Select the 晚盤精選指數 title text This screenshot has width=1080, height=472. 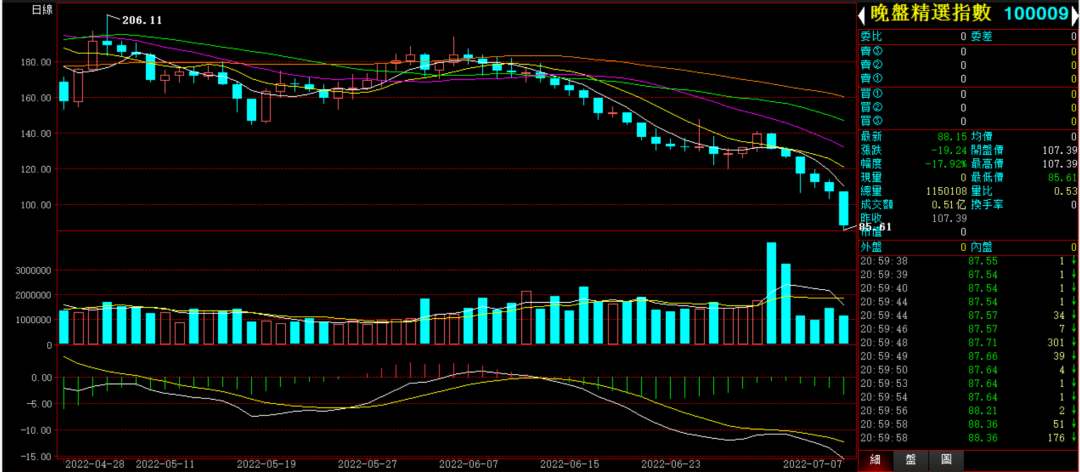point(932,16)
